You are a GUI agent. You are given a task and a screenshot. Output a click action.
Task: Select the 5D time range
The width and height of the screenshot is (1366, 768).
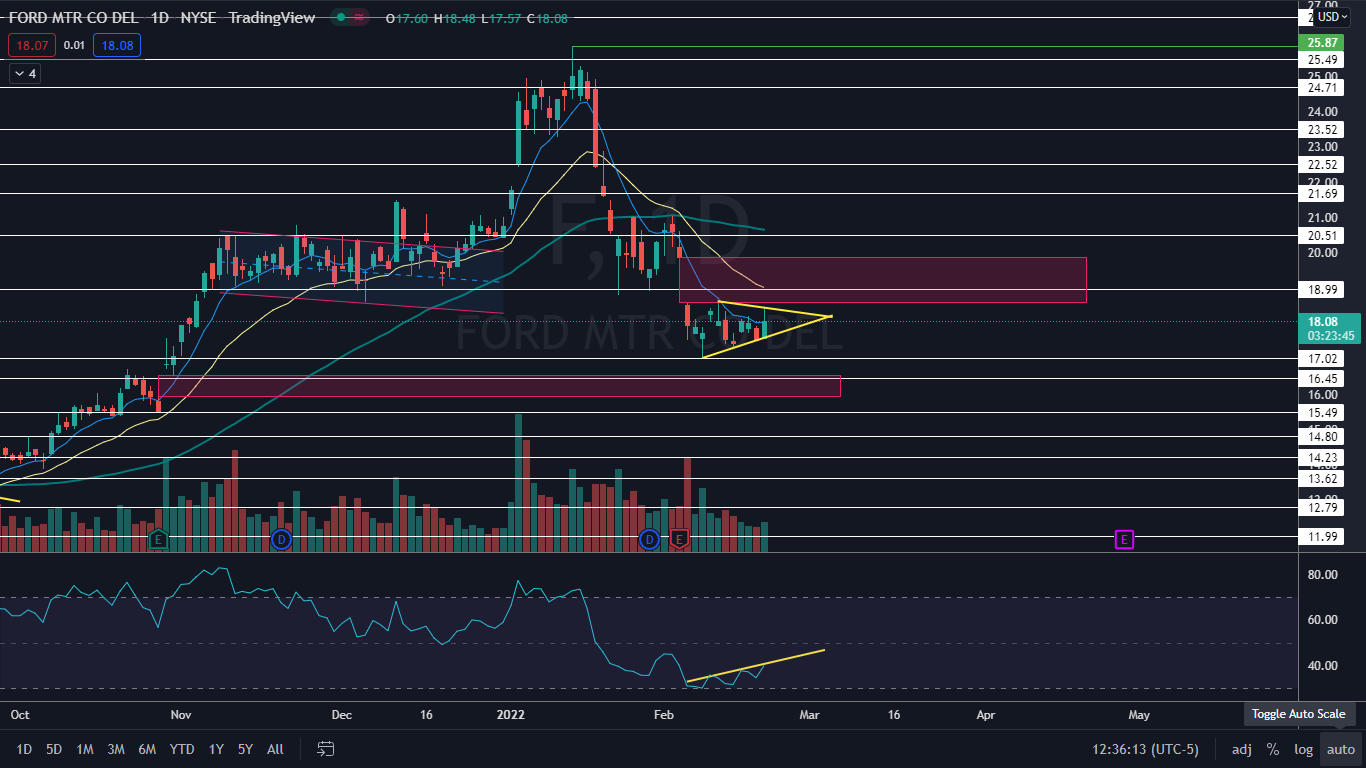pyautogui.click(x=54, y=749)
